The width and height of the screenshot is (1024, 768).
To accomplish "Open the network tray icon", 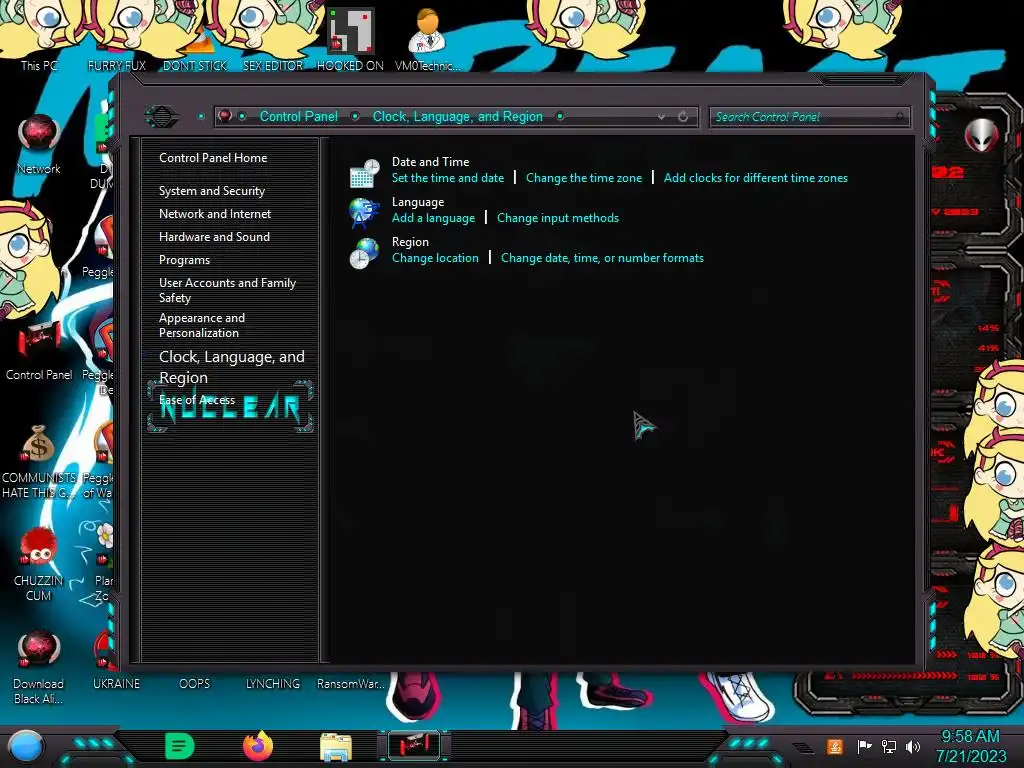I will coord(889,746).
